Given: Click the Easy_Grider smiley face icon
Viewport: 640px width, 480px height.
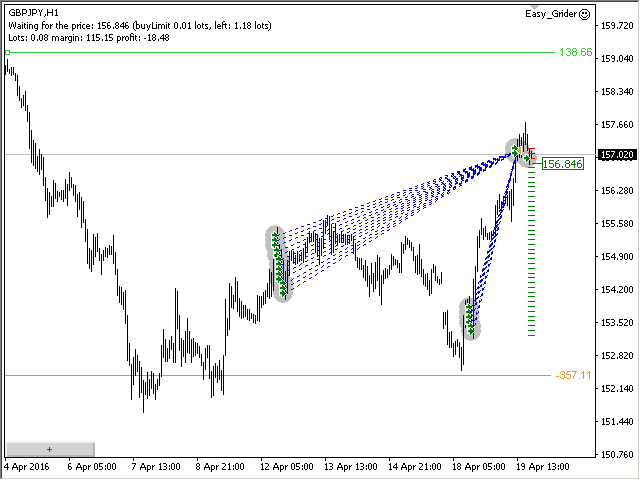Looking at the screenshot, I should (x=585, y=14).
